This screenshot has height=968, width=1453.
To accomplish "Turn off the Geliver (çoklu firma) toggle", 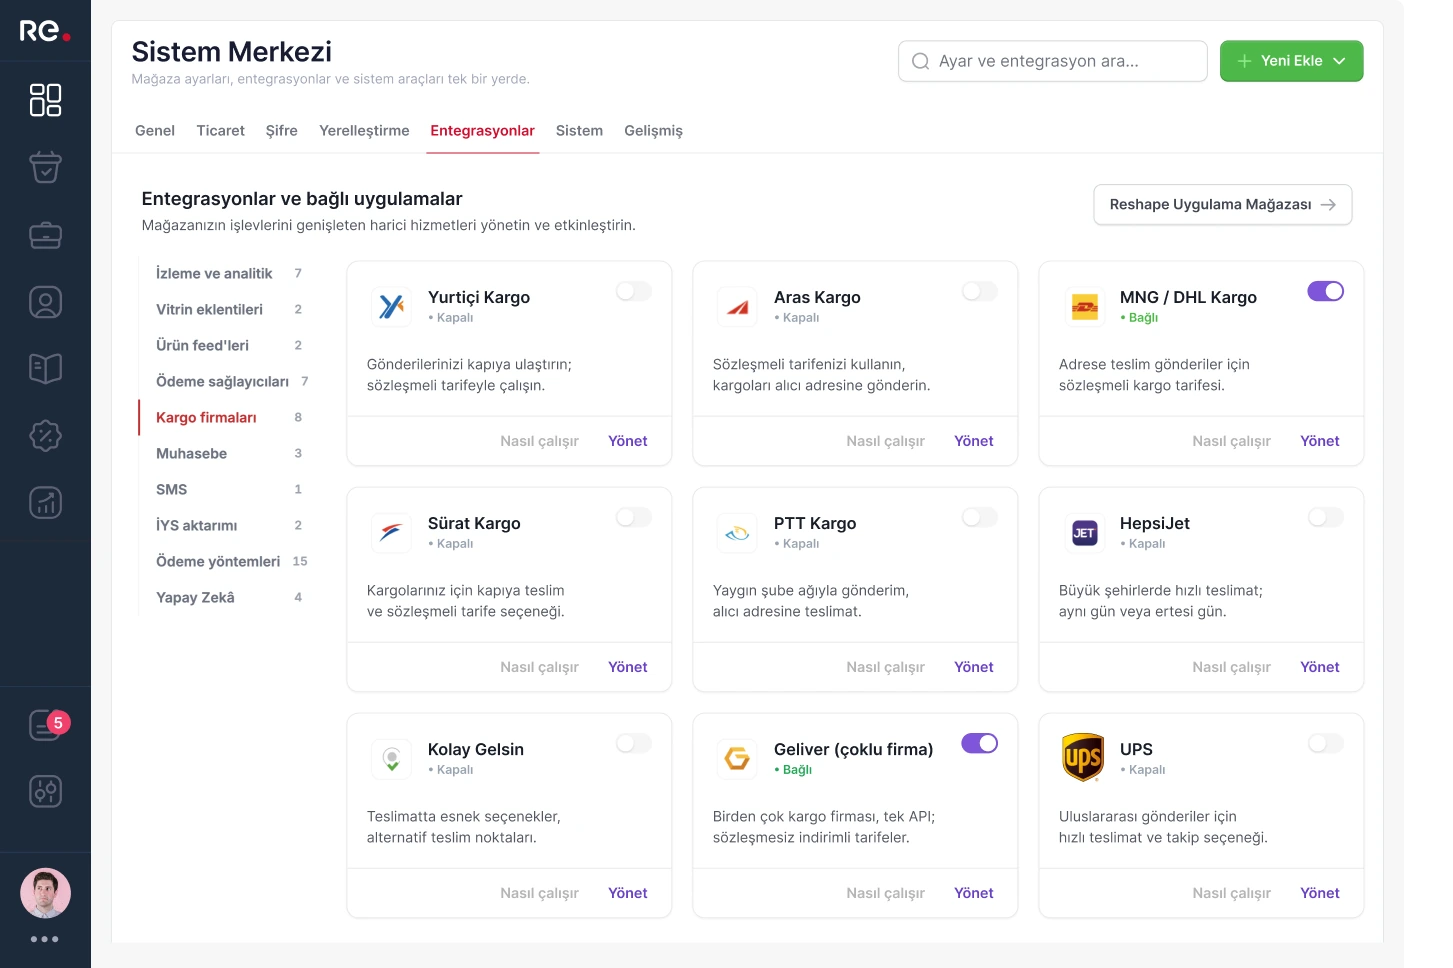I will (x=980, y=743).
